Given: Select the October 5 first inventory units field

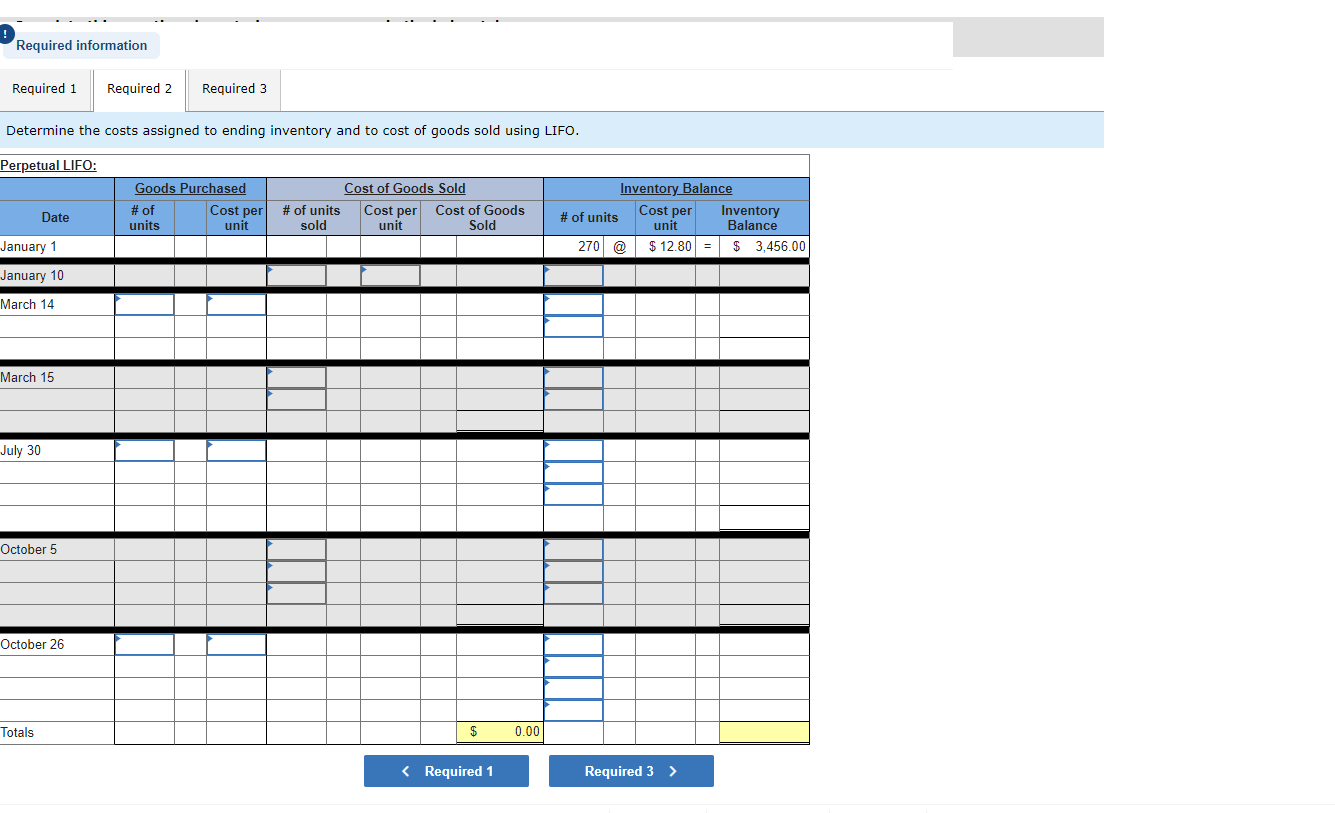Looking at the screenshot, I should 574,549.
